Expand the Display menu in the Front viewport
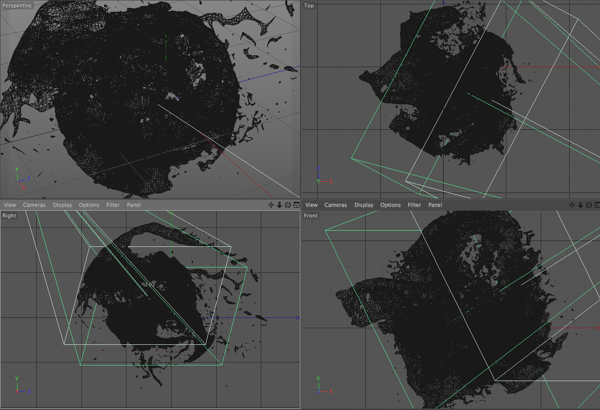The height and width of the screenshot is (410, 600). [364, 205]
